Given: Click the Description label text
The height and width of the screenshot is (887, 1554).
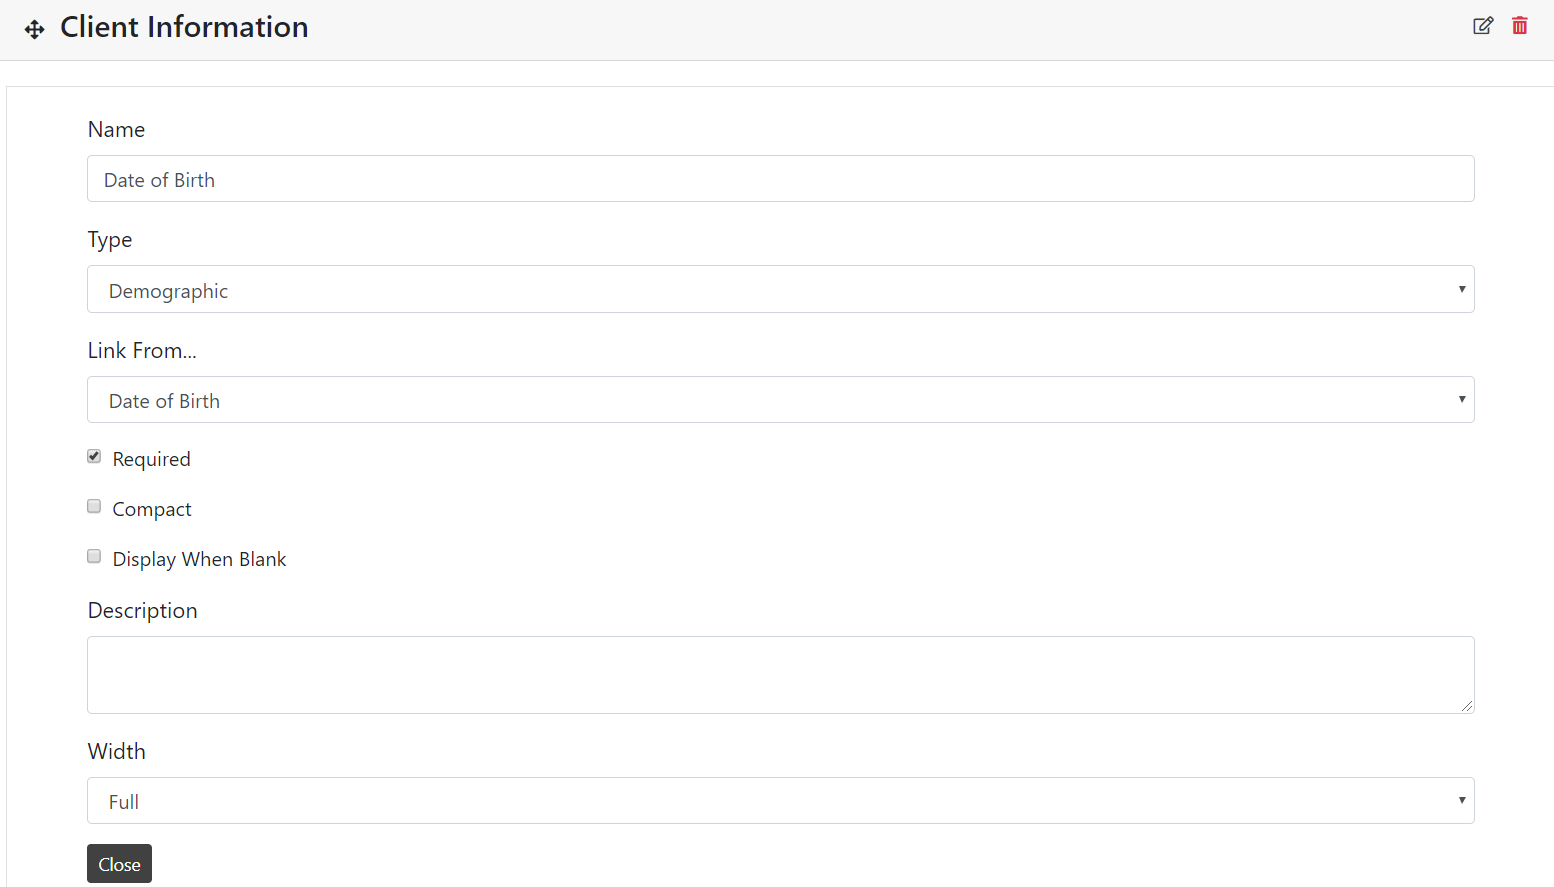Looking at the screenshot, I should tap(142, 611).
